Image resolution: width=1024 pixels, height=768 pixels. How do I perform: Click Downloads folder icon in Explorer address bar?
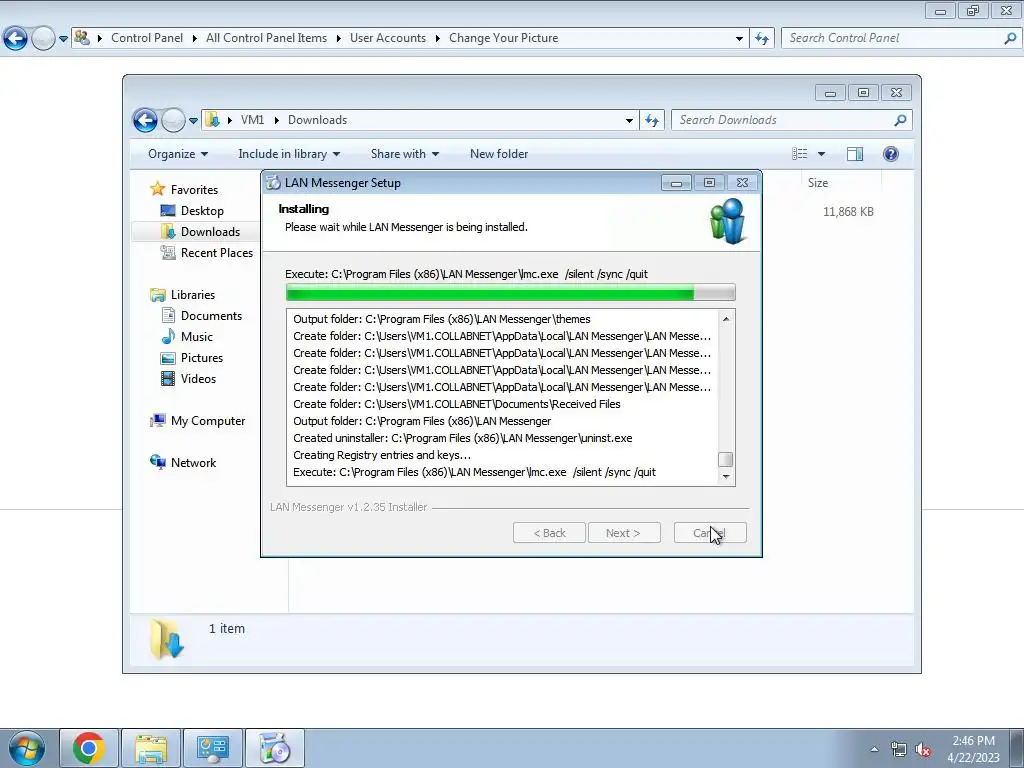[212, 120]
